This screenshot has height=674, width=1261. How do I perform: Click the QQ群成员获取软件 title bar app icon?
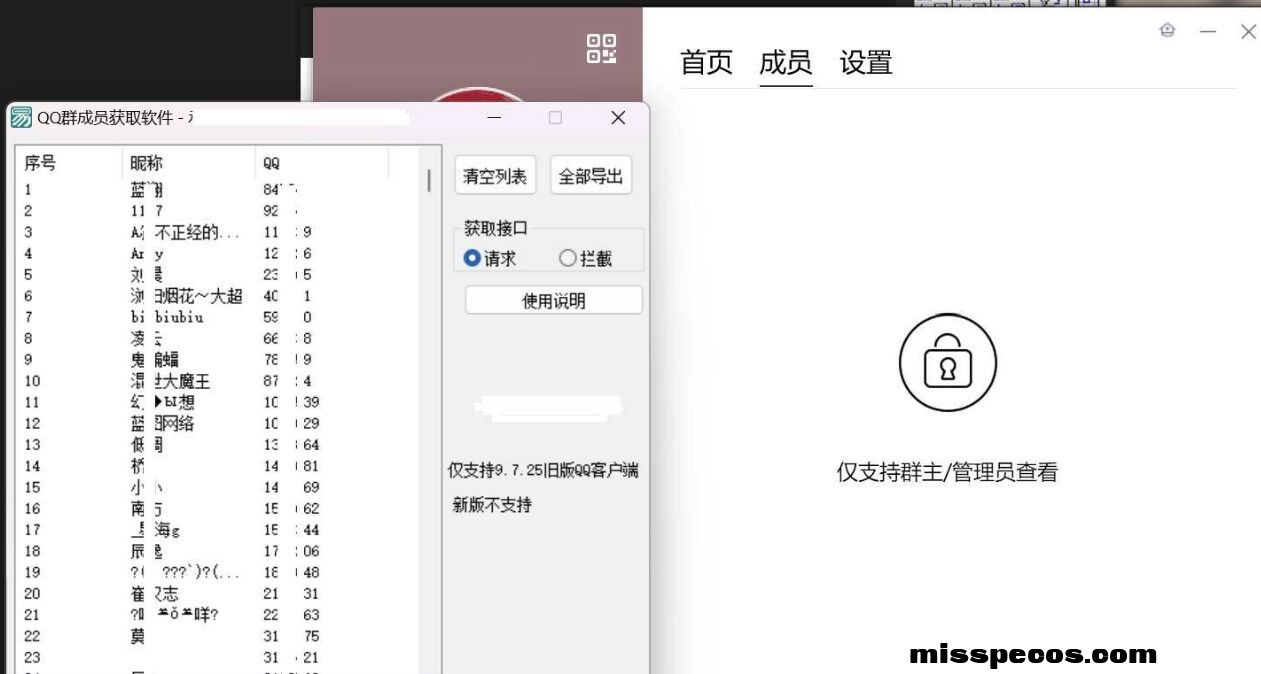[21, 118]
